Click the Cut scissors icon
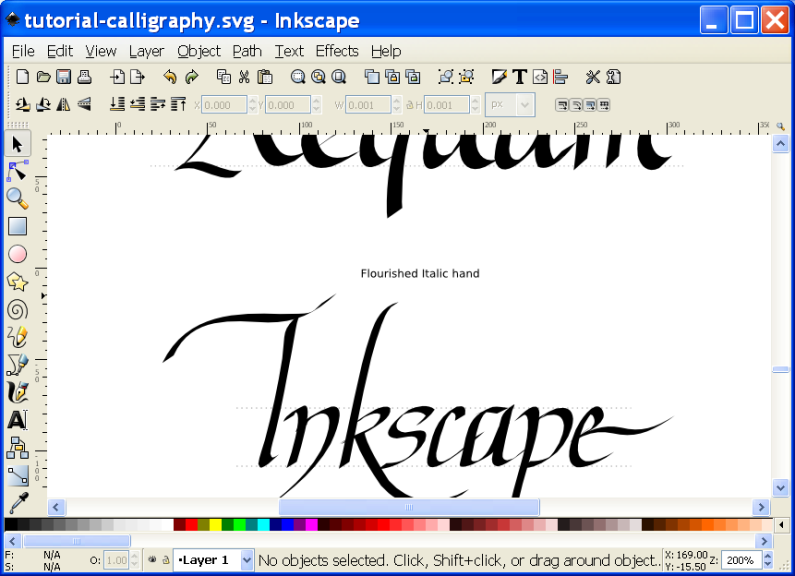The width and height of the screenshot is (795, 576). click(x=244, y=77)
